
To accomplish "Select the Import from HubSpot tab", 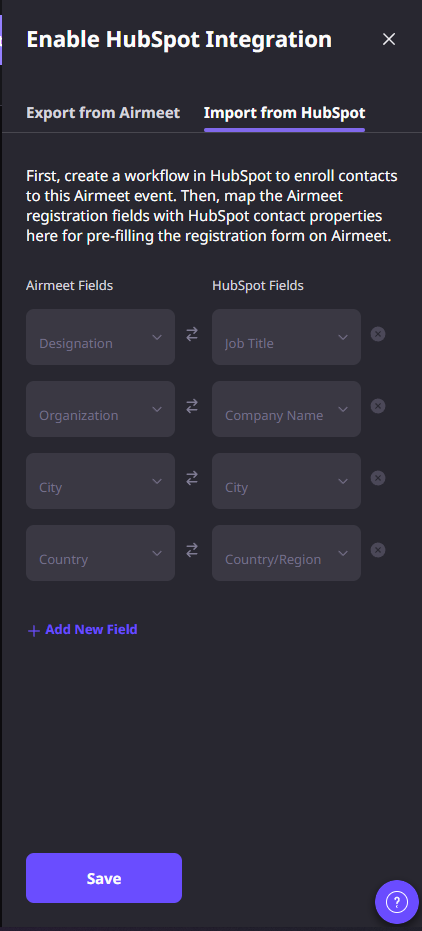I will (x=284, y=112).
